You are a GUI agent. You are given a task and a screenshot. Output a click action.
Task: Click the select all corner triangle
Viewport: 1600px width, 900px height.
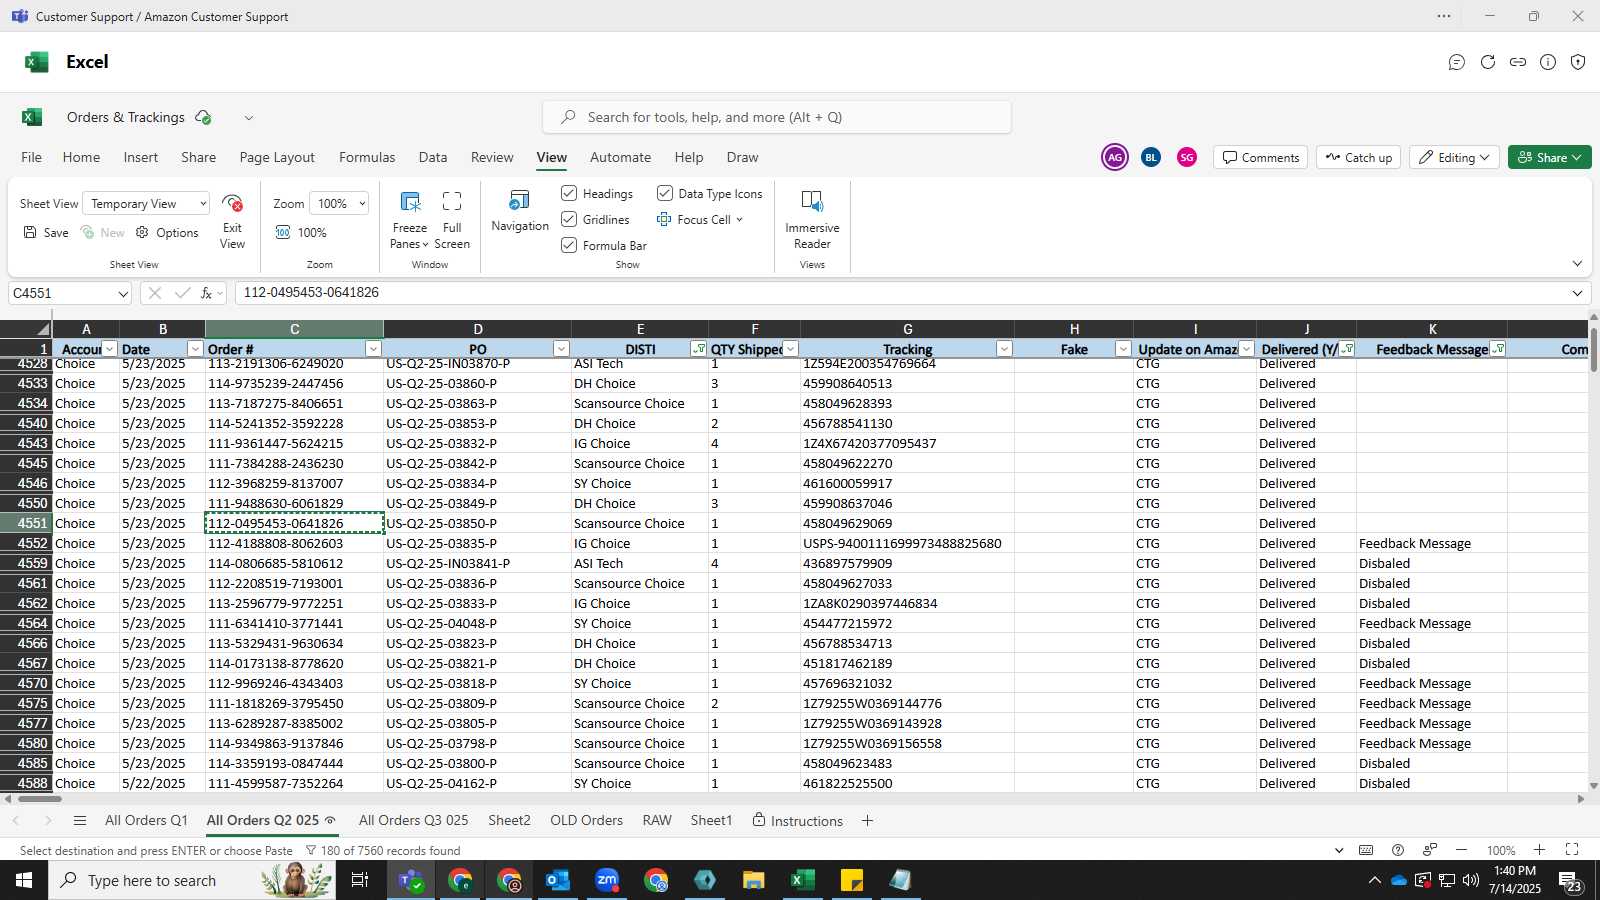coord(42,329)
